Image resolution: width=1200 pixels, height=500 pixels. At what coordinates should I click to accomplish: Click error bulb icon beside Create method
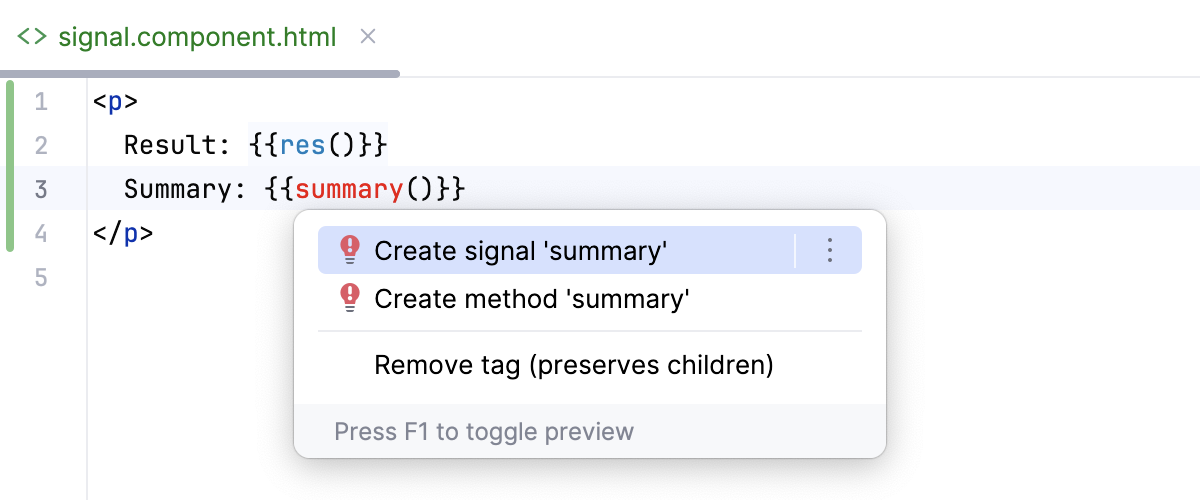[349, 298]
